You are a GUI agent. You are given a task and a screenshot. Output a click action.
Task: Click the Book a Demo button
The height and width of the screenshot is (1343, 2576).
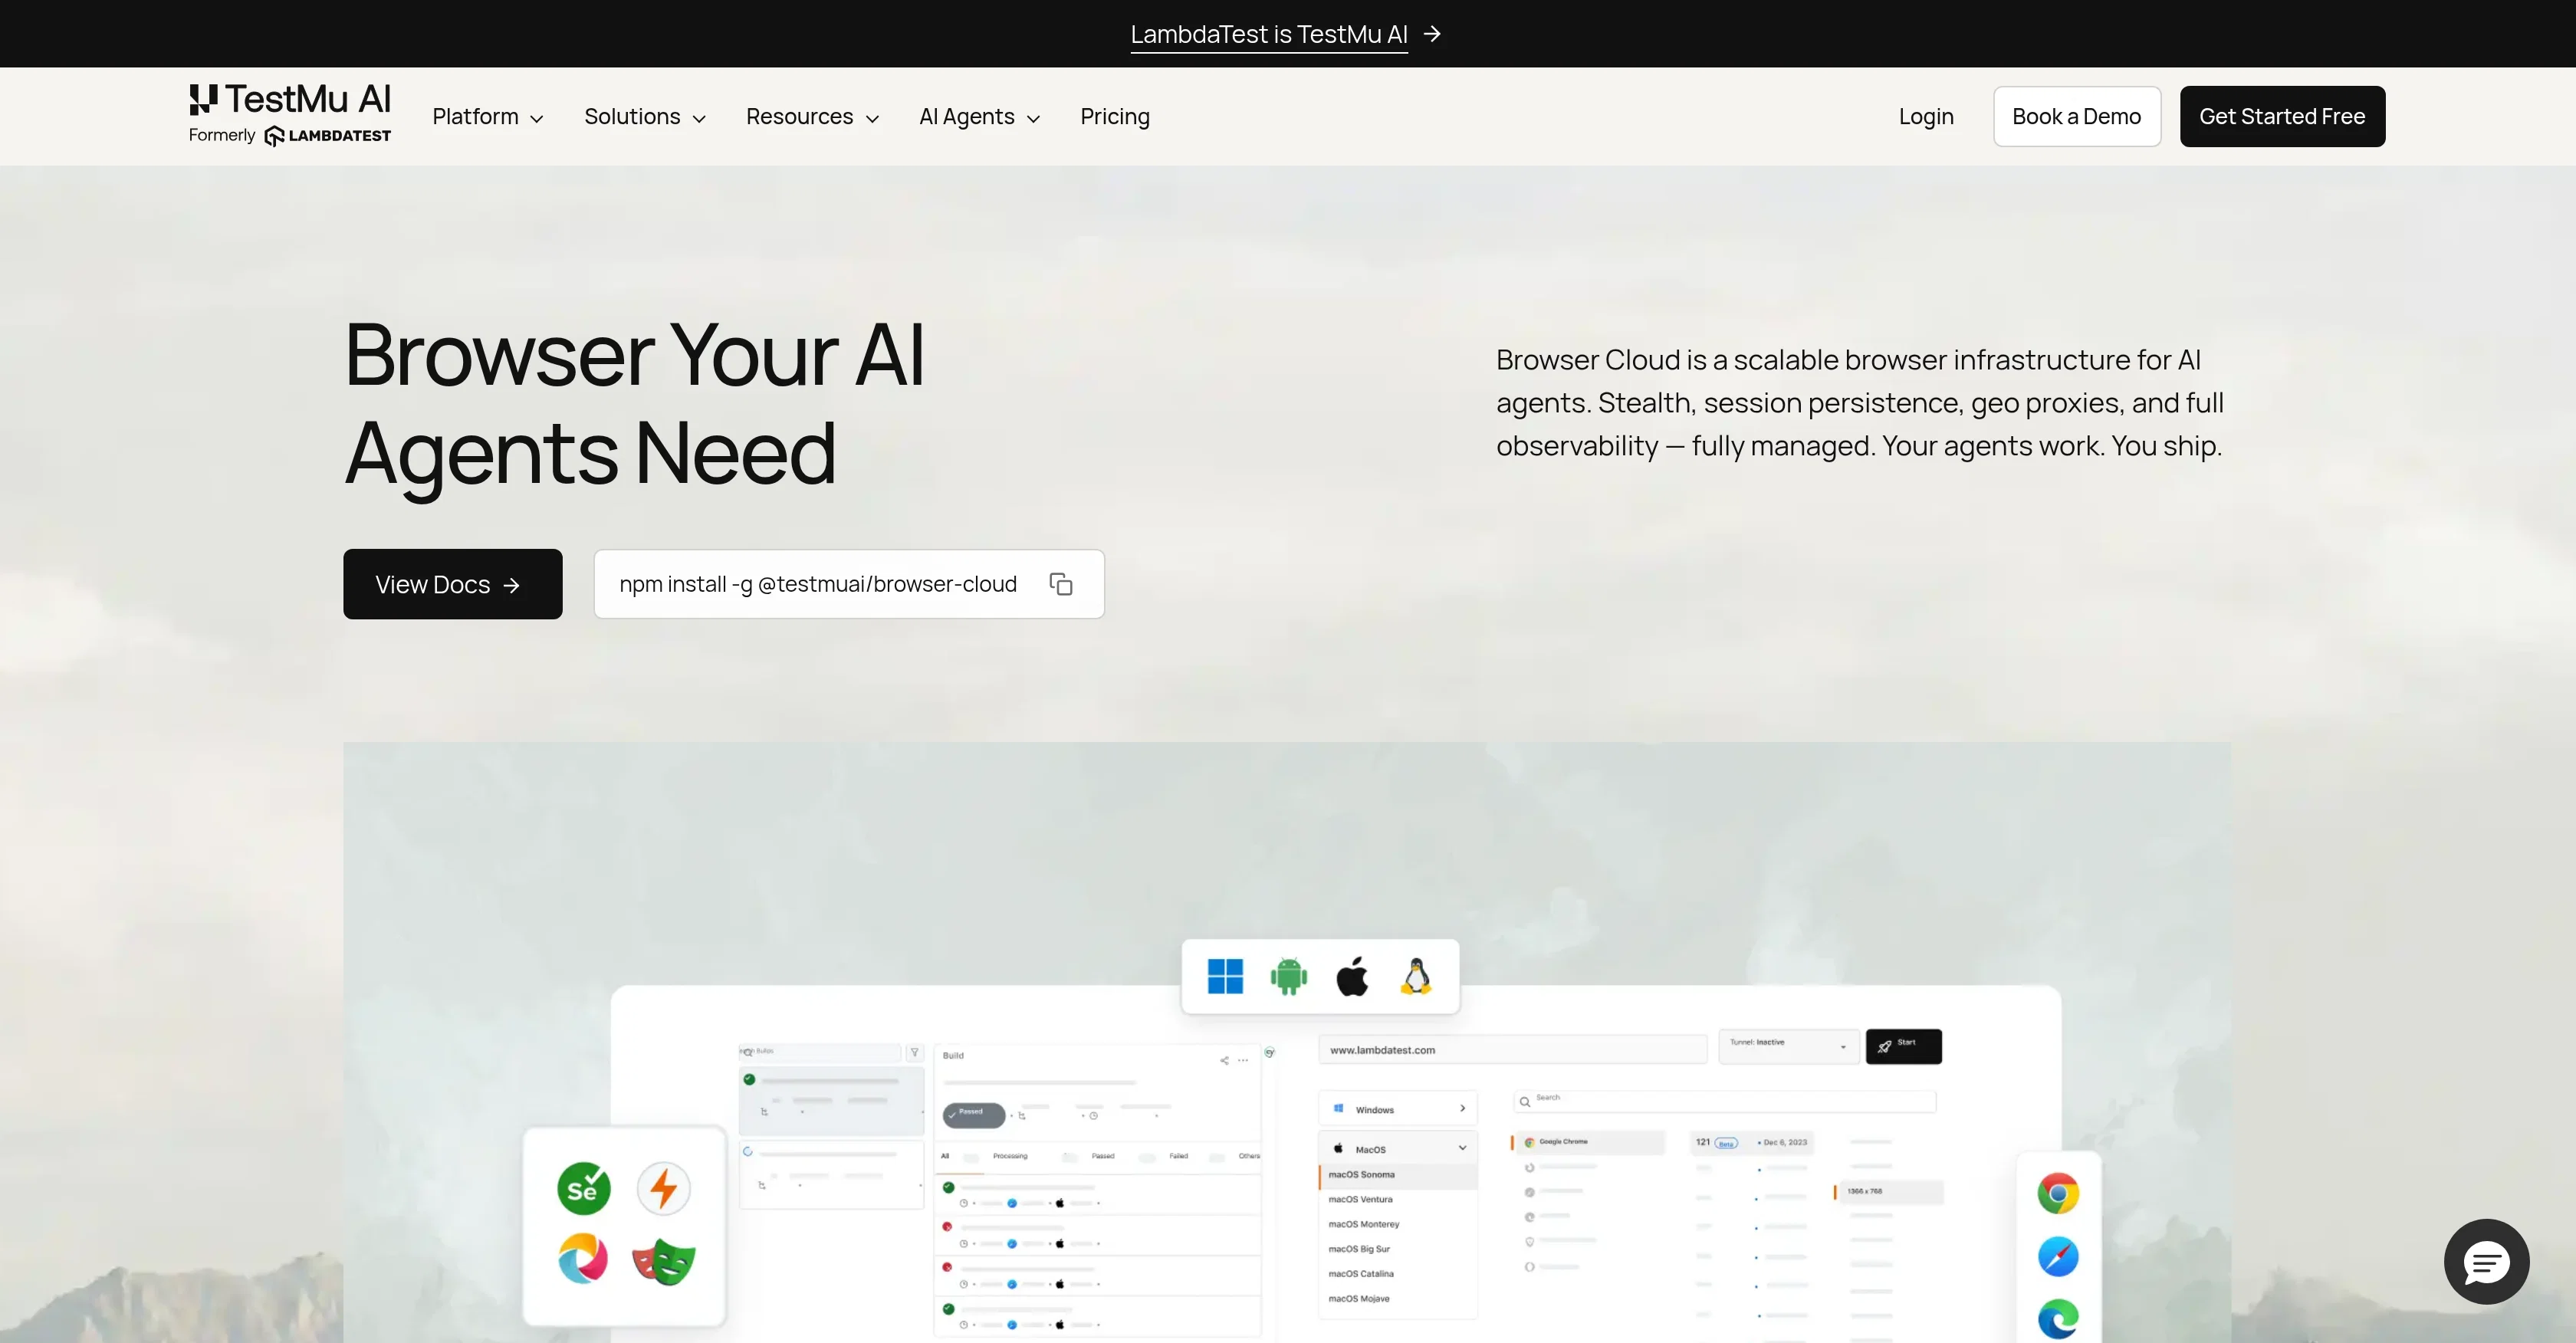(x=2076, y=116)
